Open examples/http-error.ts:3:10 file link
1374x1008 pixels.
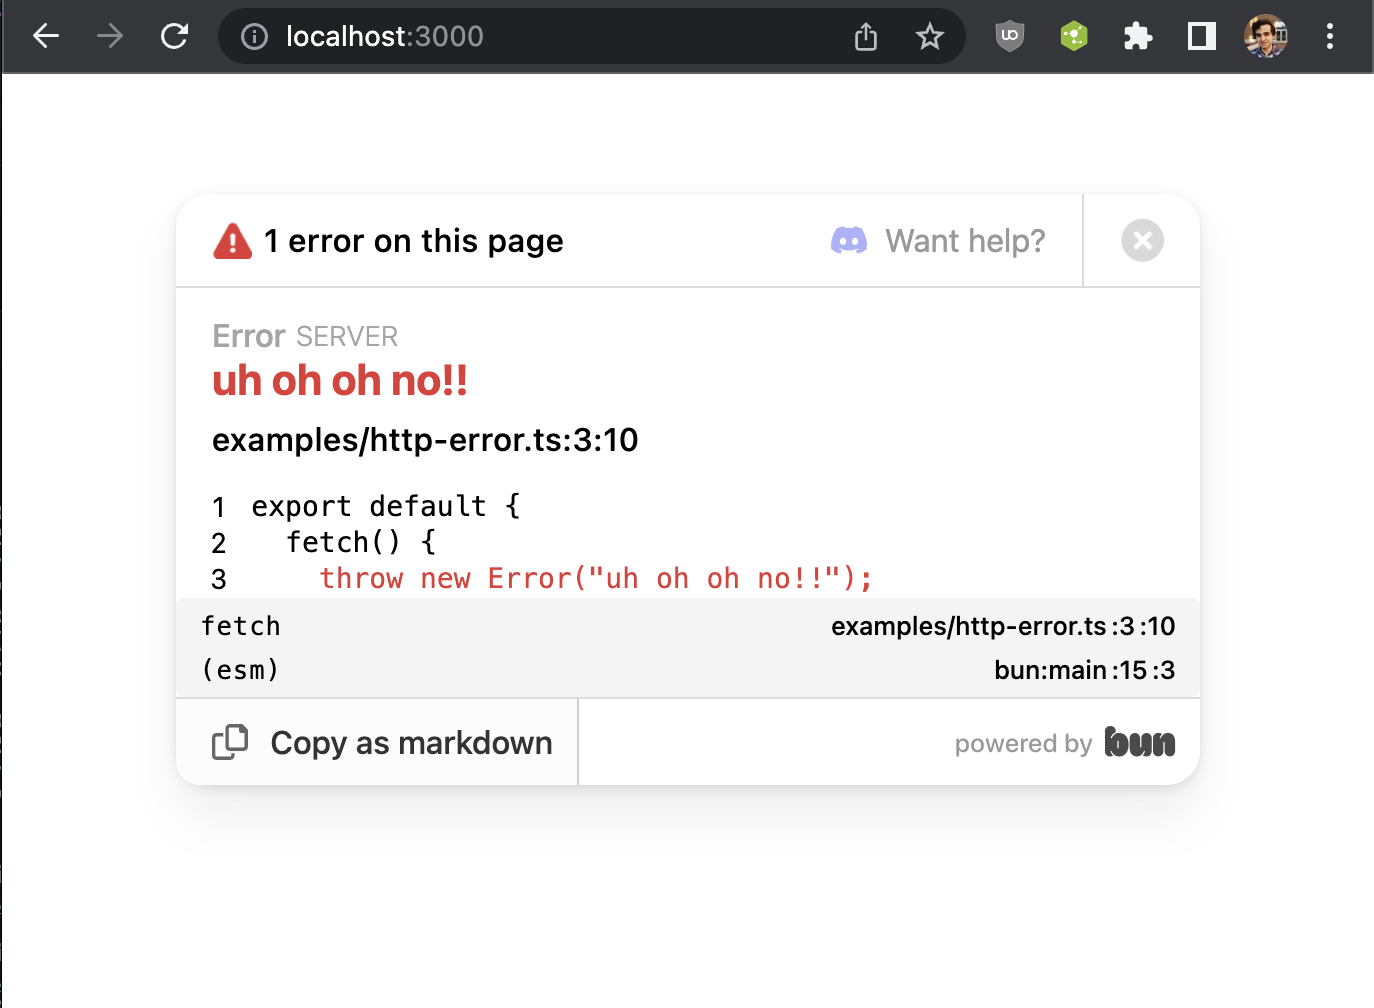[425, 440]
